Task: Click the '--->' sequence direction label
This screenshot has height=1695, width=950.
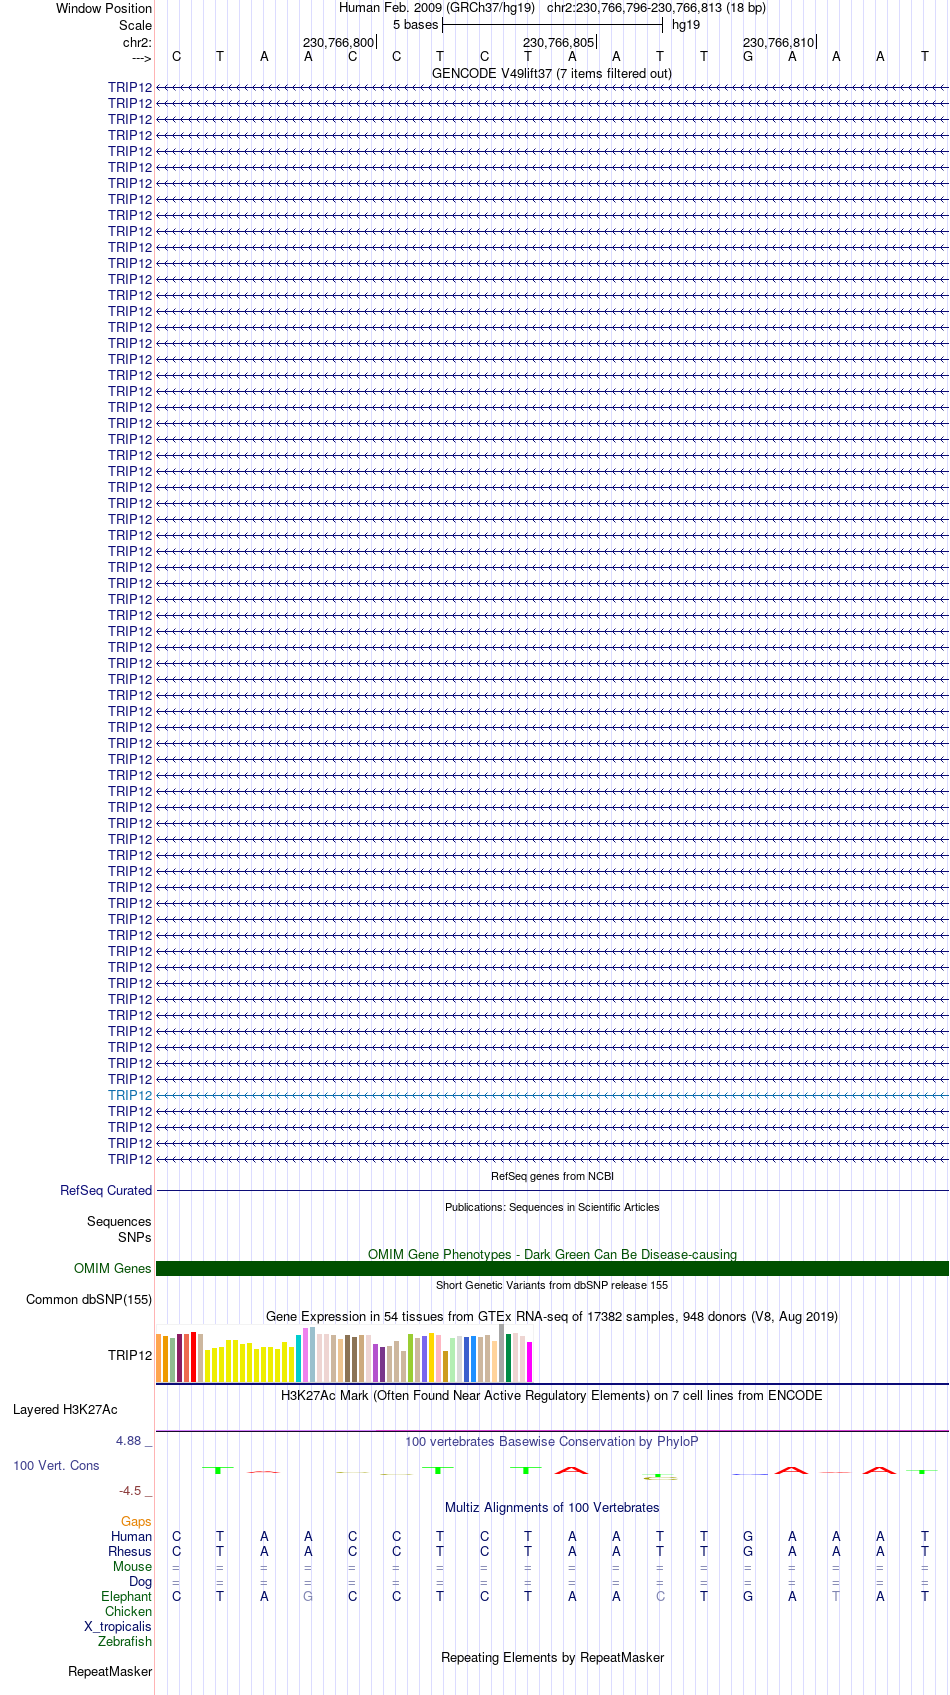Action: tap(141, 58)
